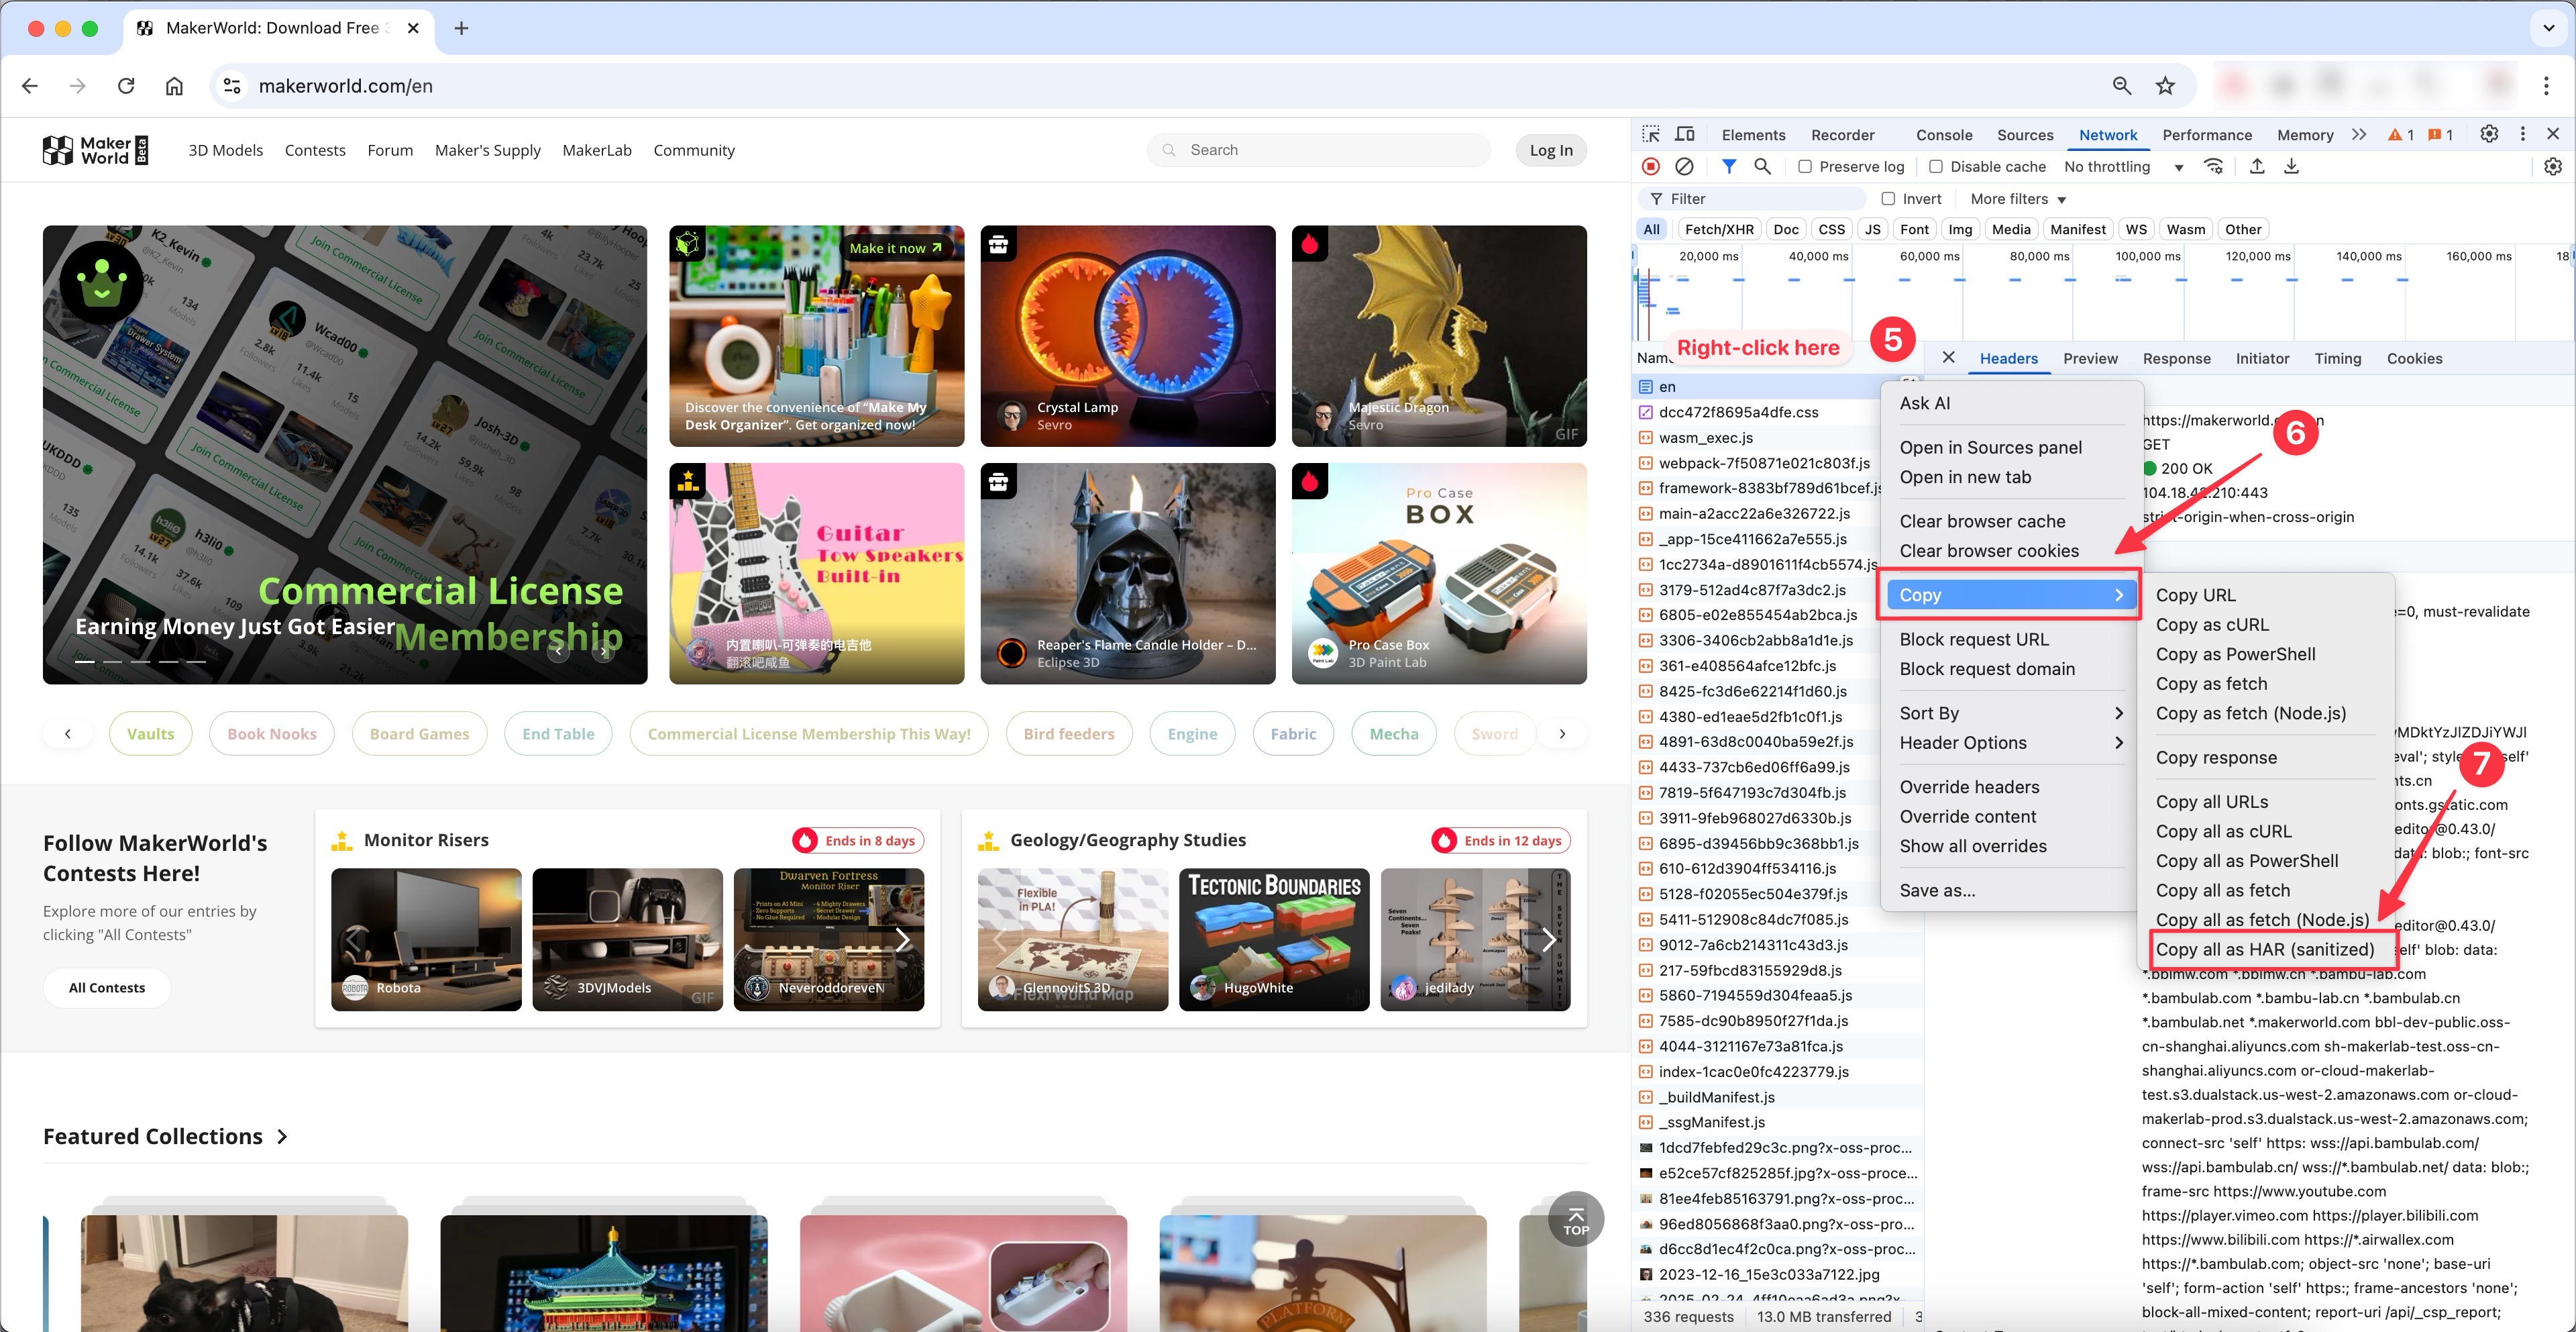Open the MakerLab navigation link

(x=597, y=150)
